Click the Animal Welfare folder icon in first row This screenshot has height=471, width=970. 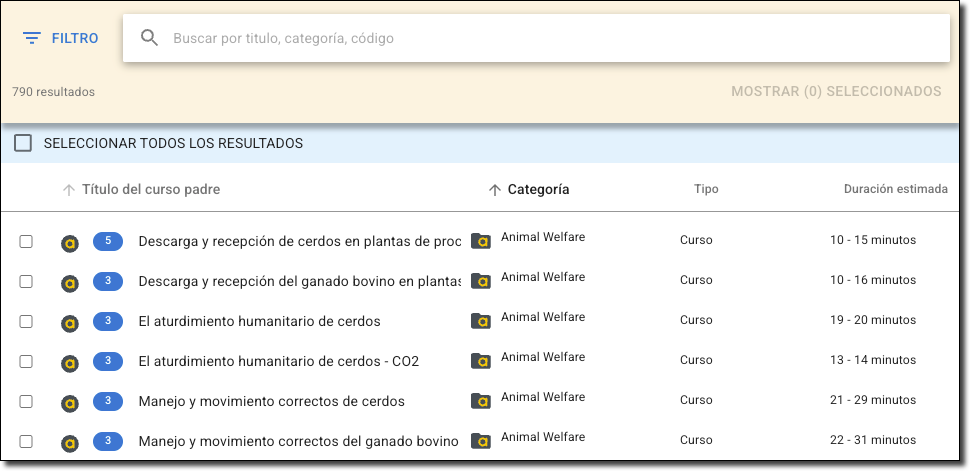point(481,241)
